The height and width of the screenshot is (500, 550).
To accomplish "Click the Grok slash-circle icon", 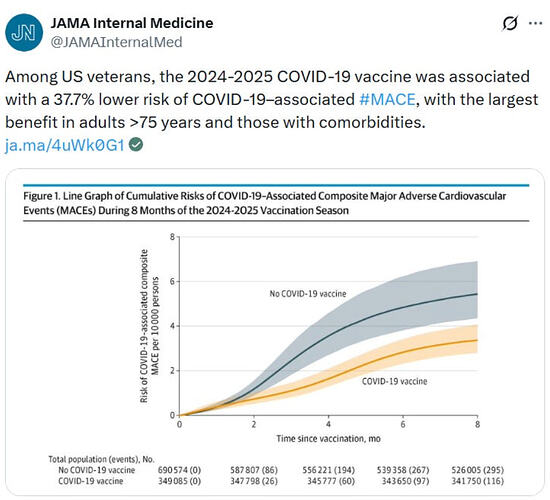I will tap(510, 24).
